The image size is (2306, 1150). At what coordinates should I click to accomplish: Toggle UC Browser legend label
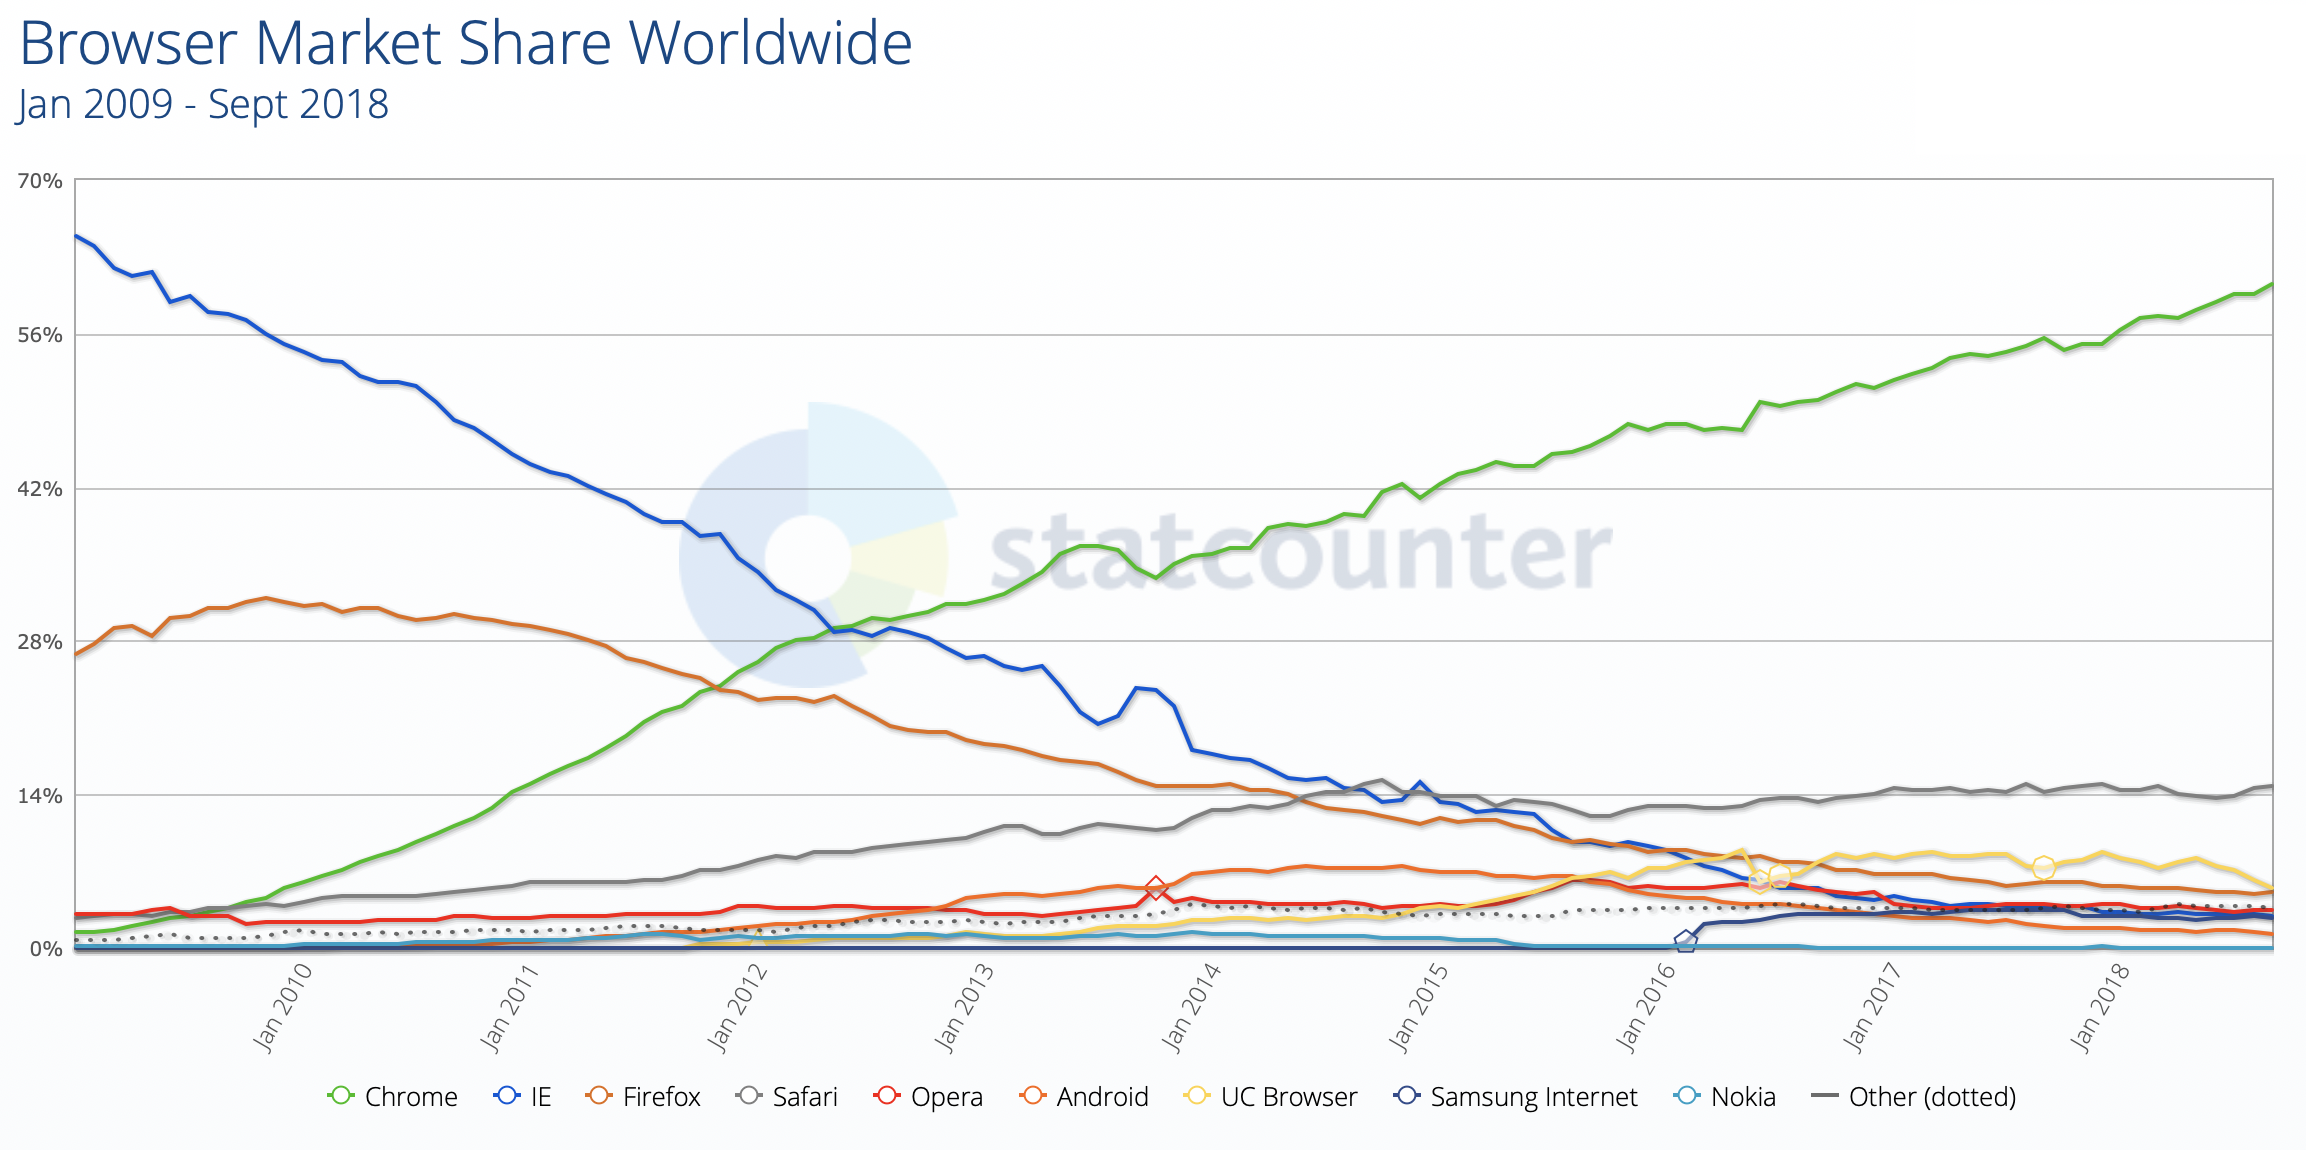coord(1288,1097)
